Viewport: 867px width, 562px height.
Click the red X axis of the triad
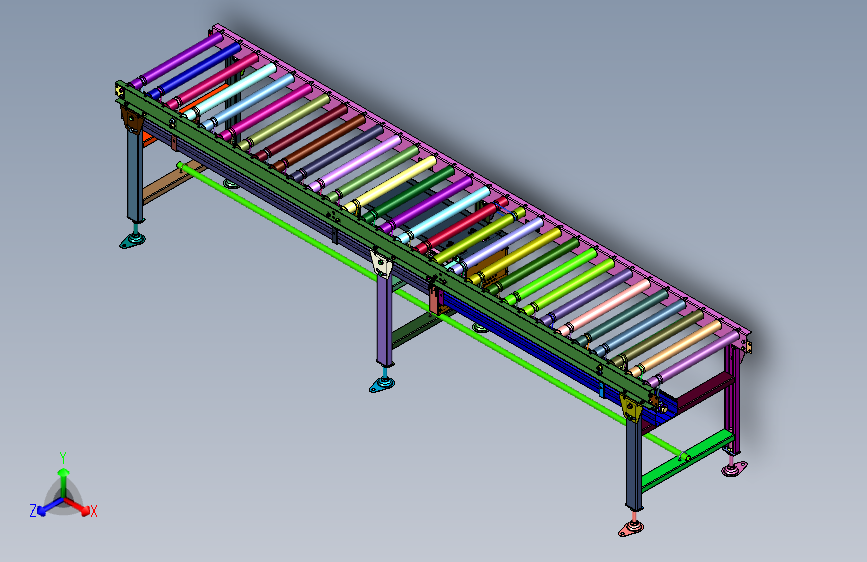point(77,506)
